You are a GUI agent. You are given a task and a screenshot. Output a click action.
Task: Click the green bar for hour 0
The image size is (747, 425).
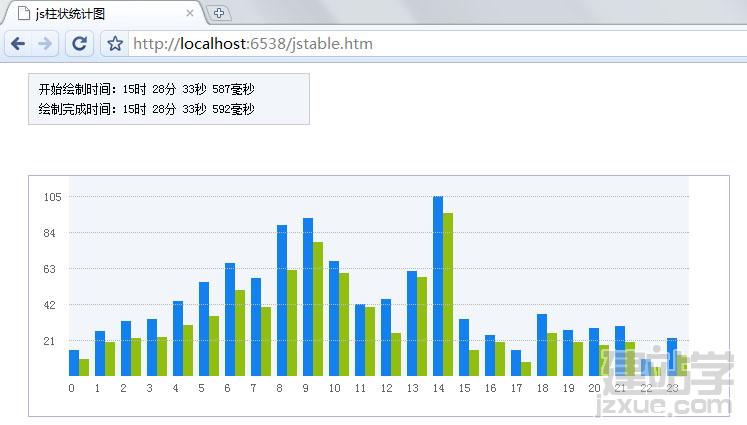click(x=84, y=367)
